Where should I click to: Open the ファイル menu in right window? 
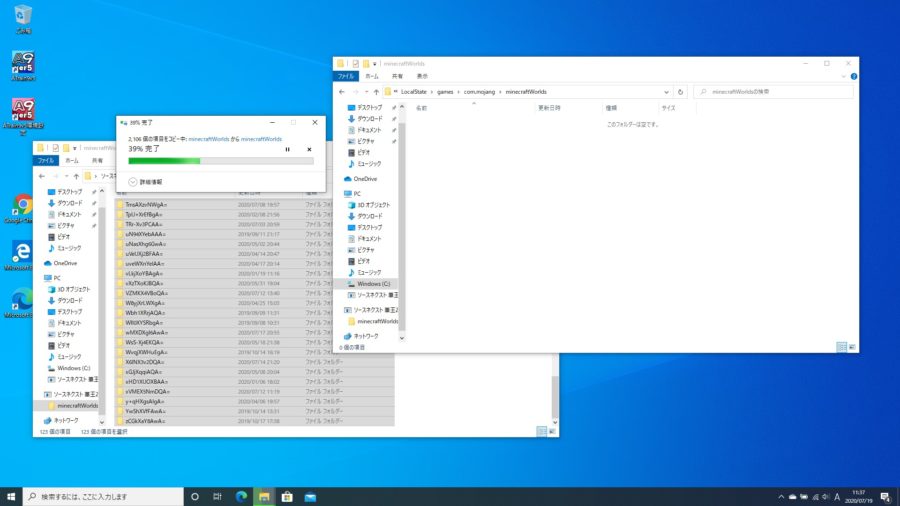[346, 76]
